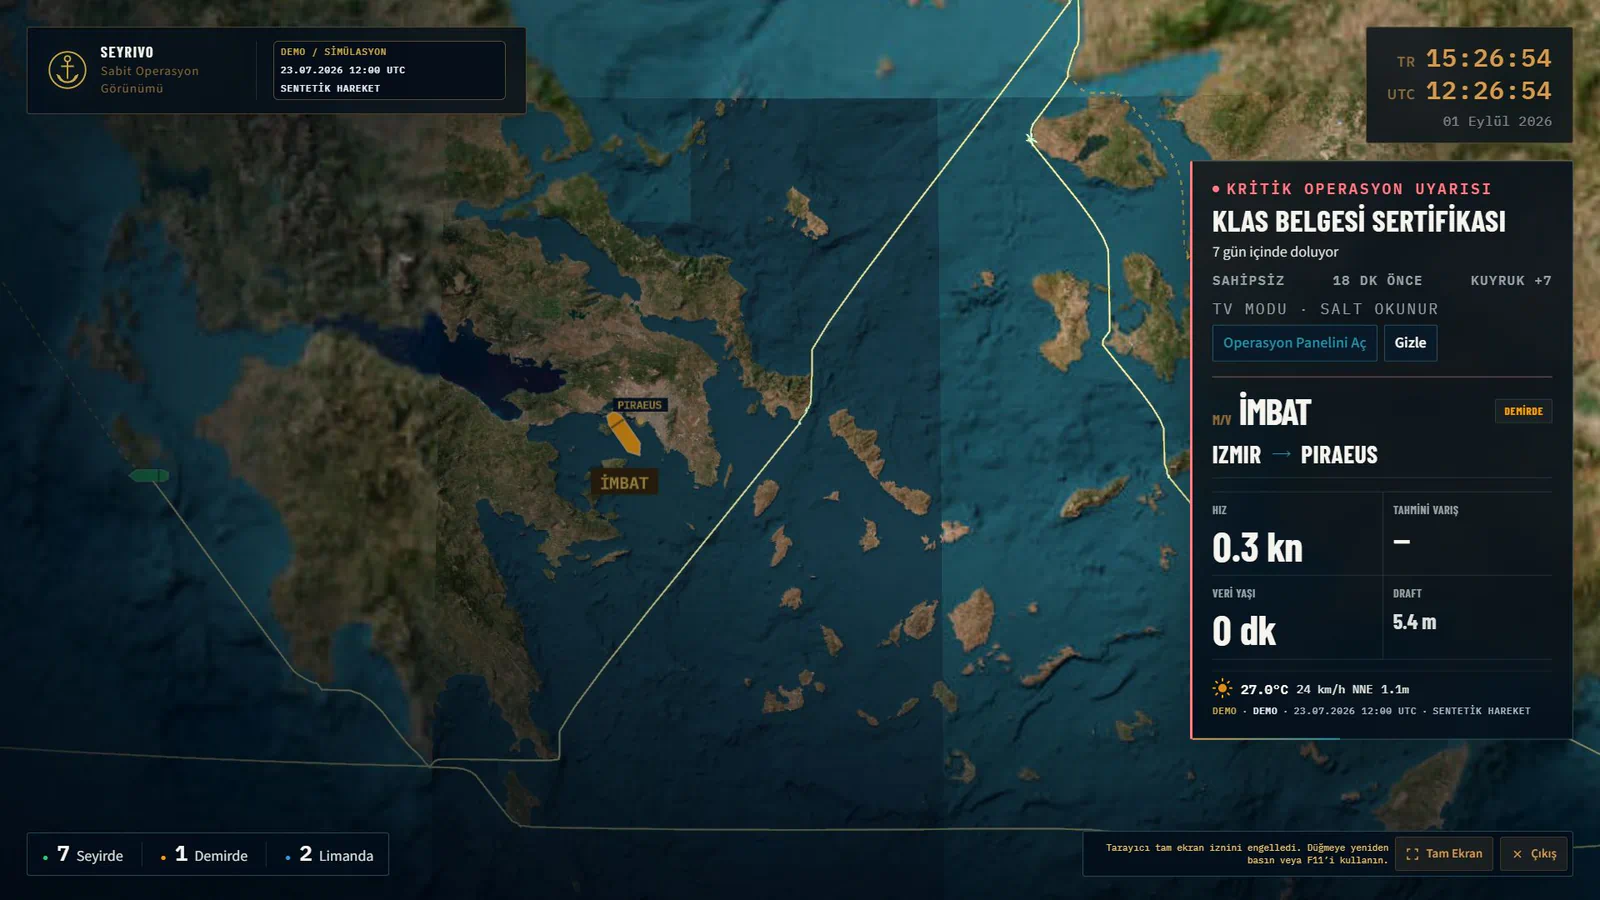Click the X icon in Çıkış button
Screen dimensions: 1600x900
[x=1517, y=854]
